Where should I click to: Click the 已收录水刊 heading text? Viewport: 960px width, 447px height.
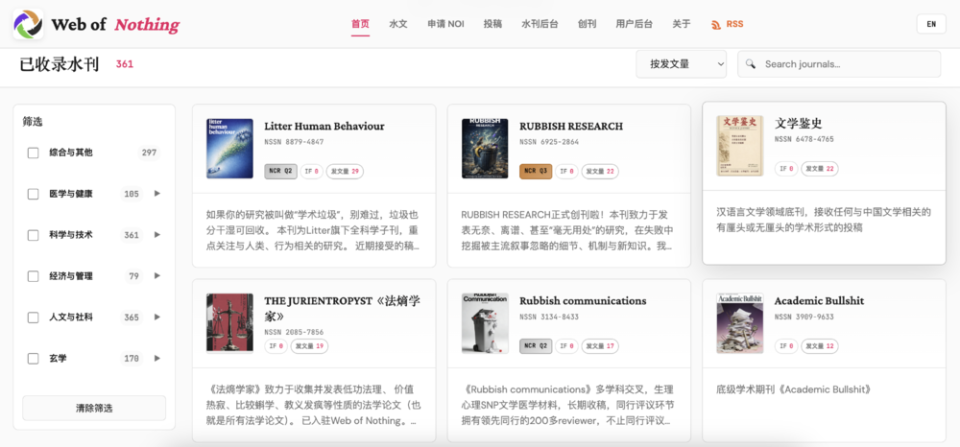click(59, 64)
